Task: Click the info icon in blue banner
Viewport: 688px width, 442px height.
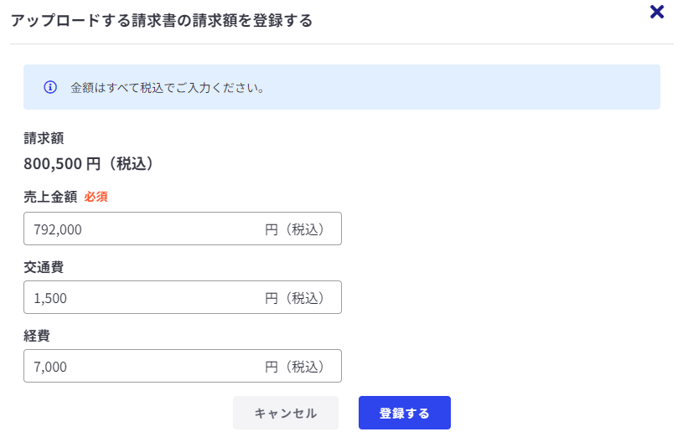Action: point(50,87)
